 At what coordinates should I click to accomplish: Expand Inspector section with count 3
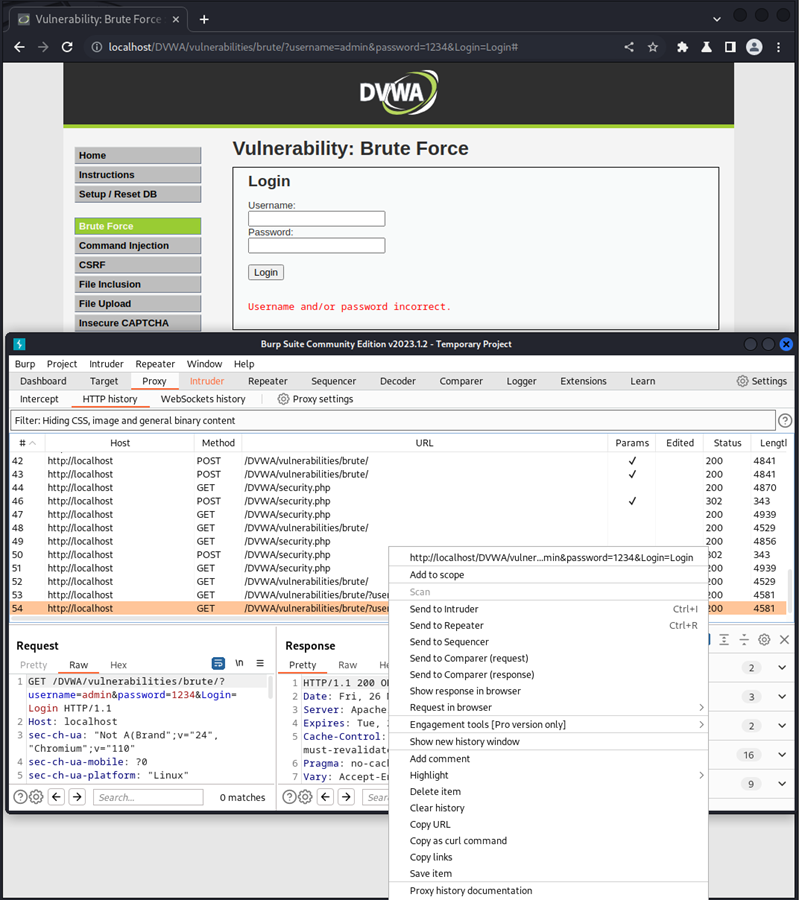(x=782, y=697)
